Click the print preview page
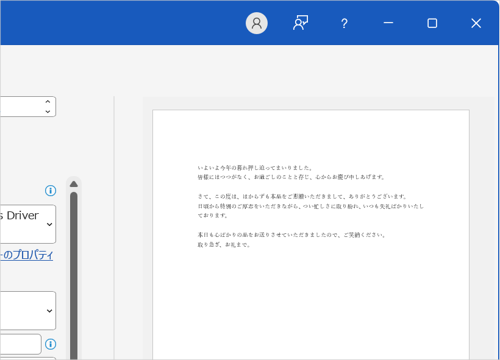 click(311, 235)
